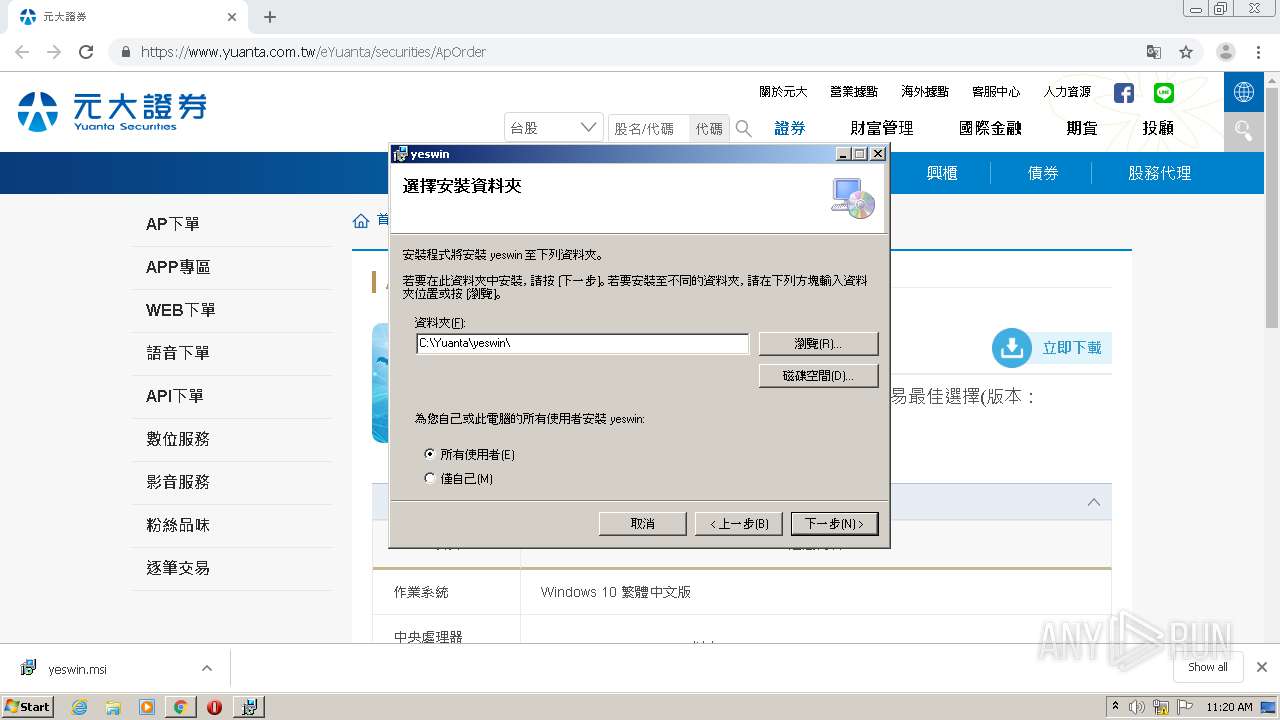Close the downloads bar
The width and height of the screenshot is (1280, 720).
coord(1262,667)
